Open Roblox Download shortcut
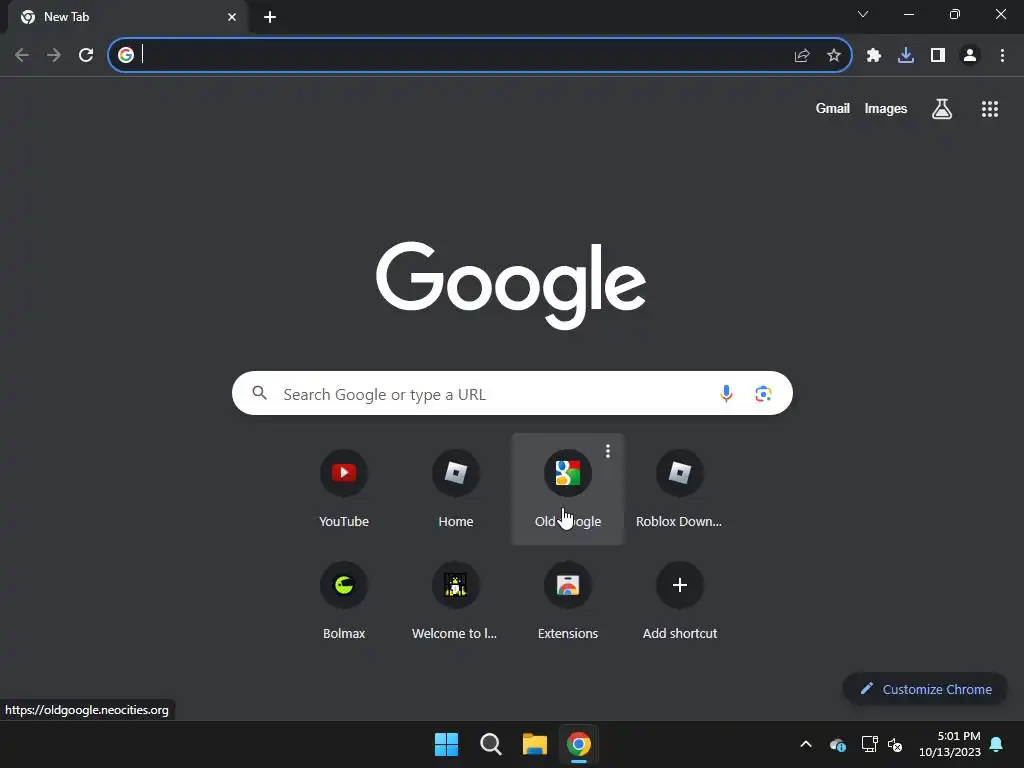This screenshot has width=1024, height=768. [679, 488]
